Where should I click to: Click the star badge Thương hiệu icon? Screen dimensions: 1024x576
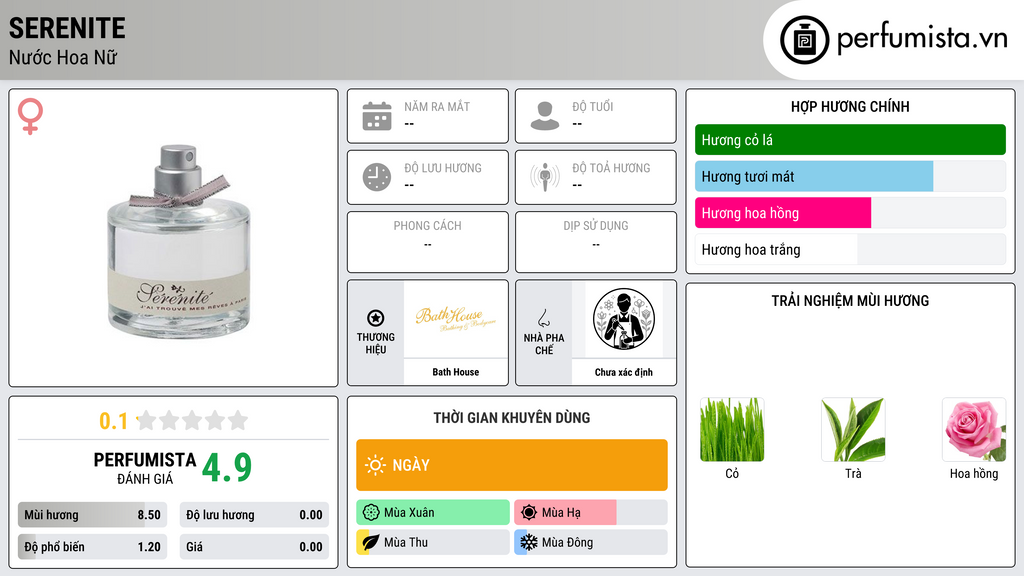[376, 318]
